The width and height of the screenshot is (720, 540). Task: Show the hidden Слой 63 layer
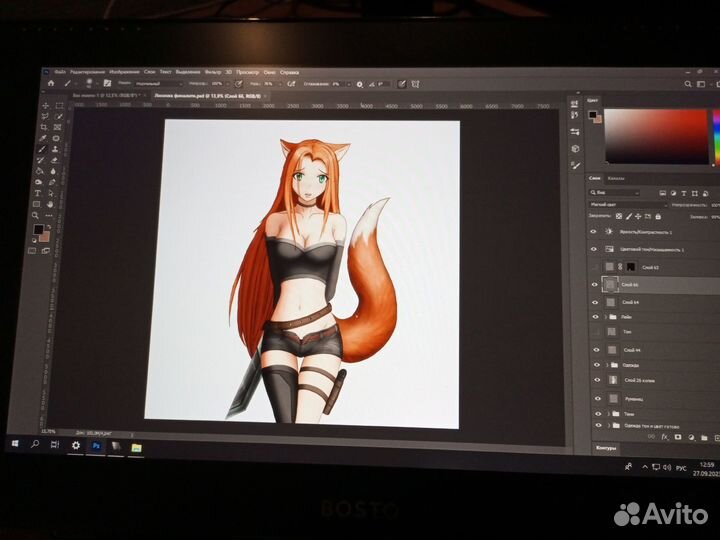pyautogui.click(x=594, y=266)
